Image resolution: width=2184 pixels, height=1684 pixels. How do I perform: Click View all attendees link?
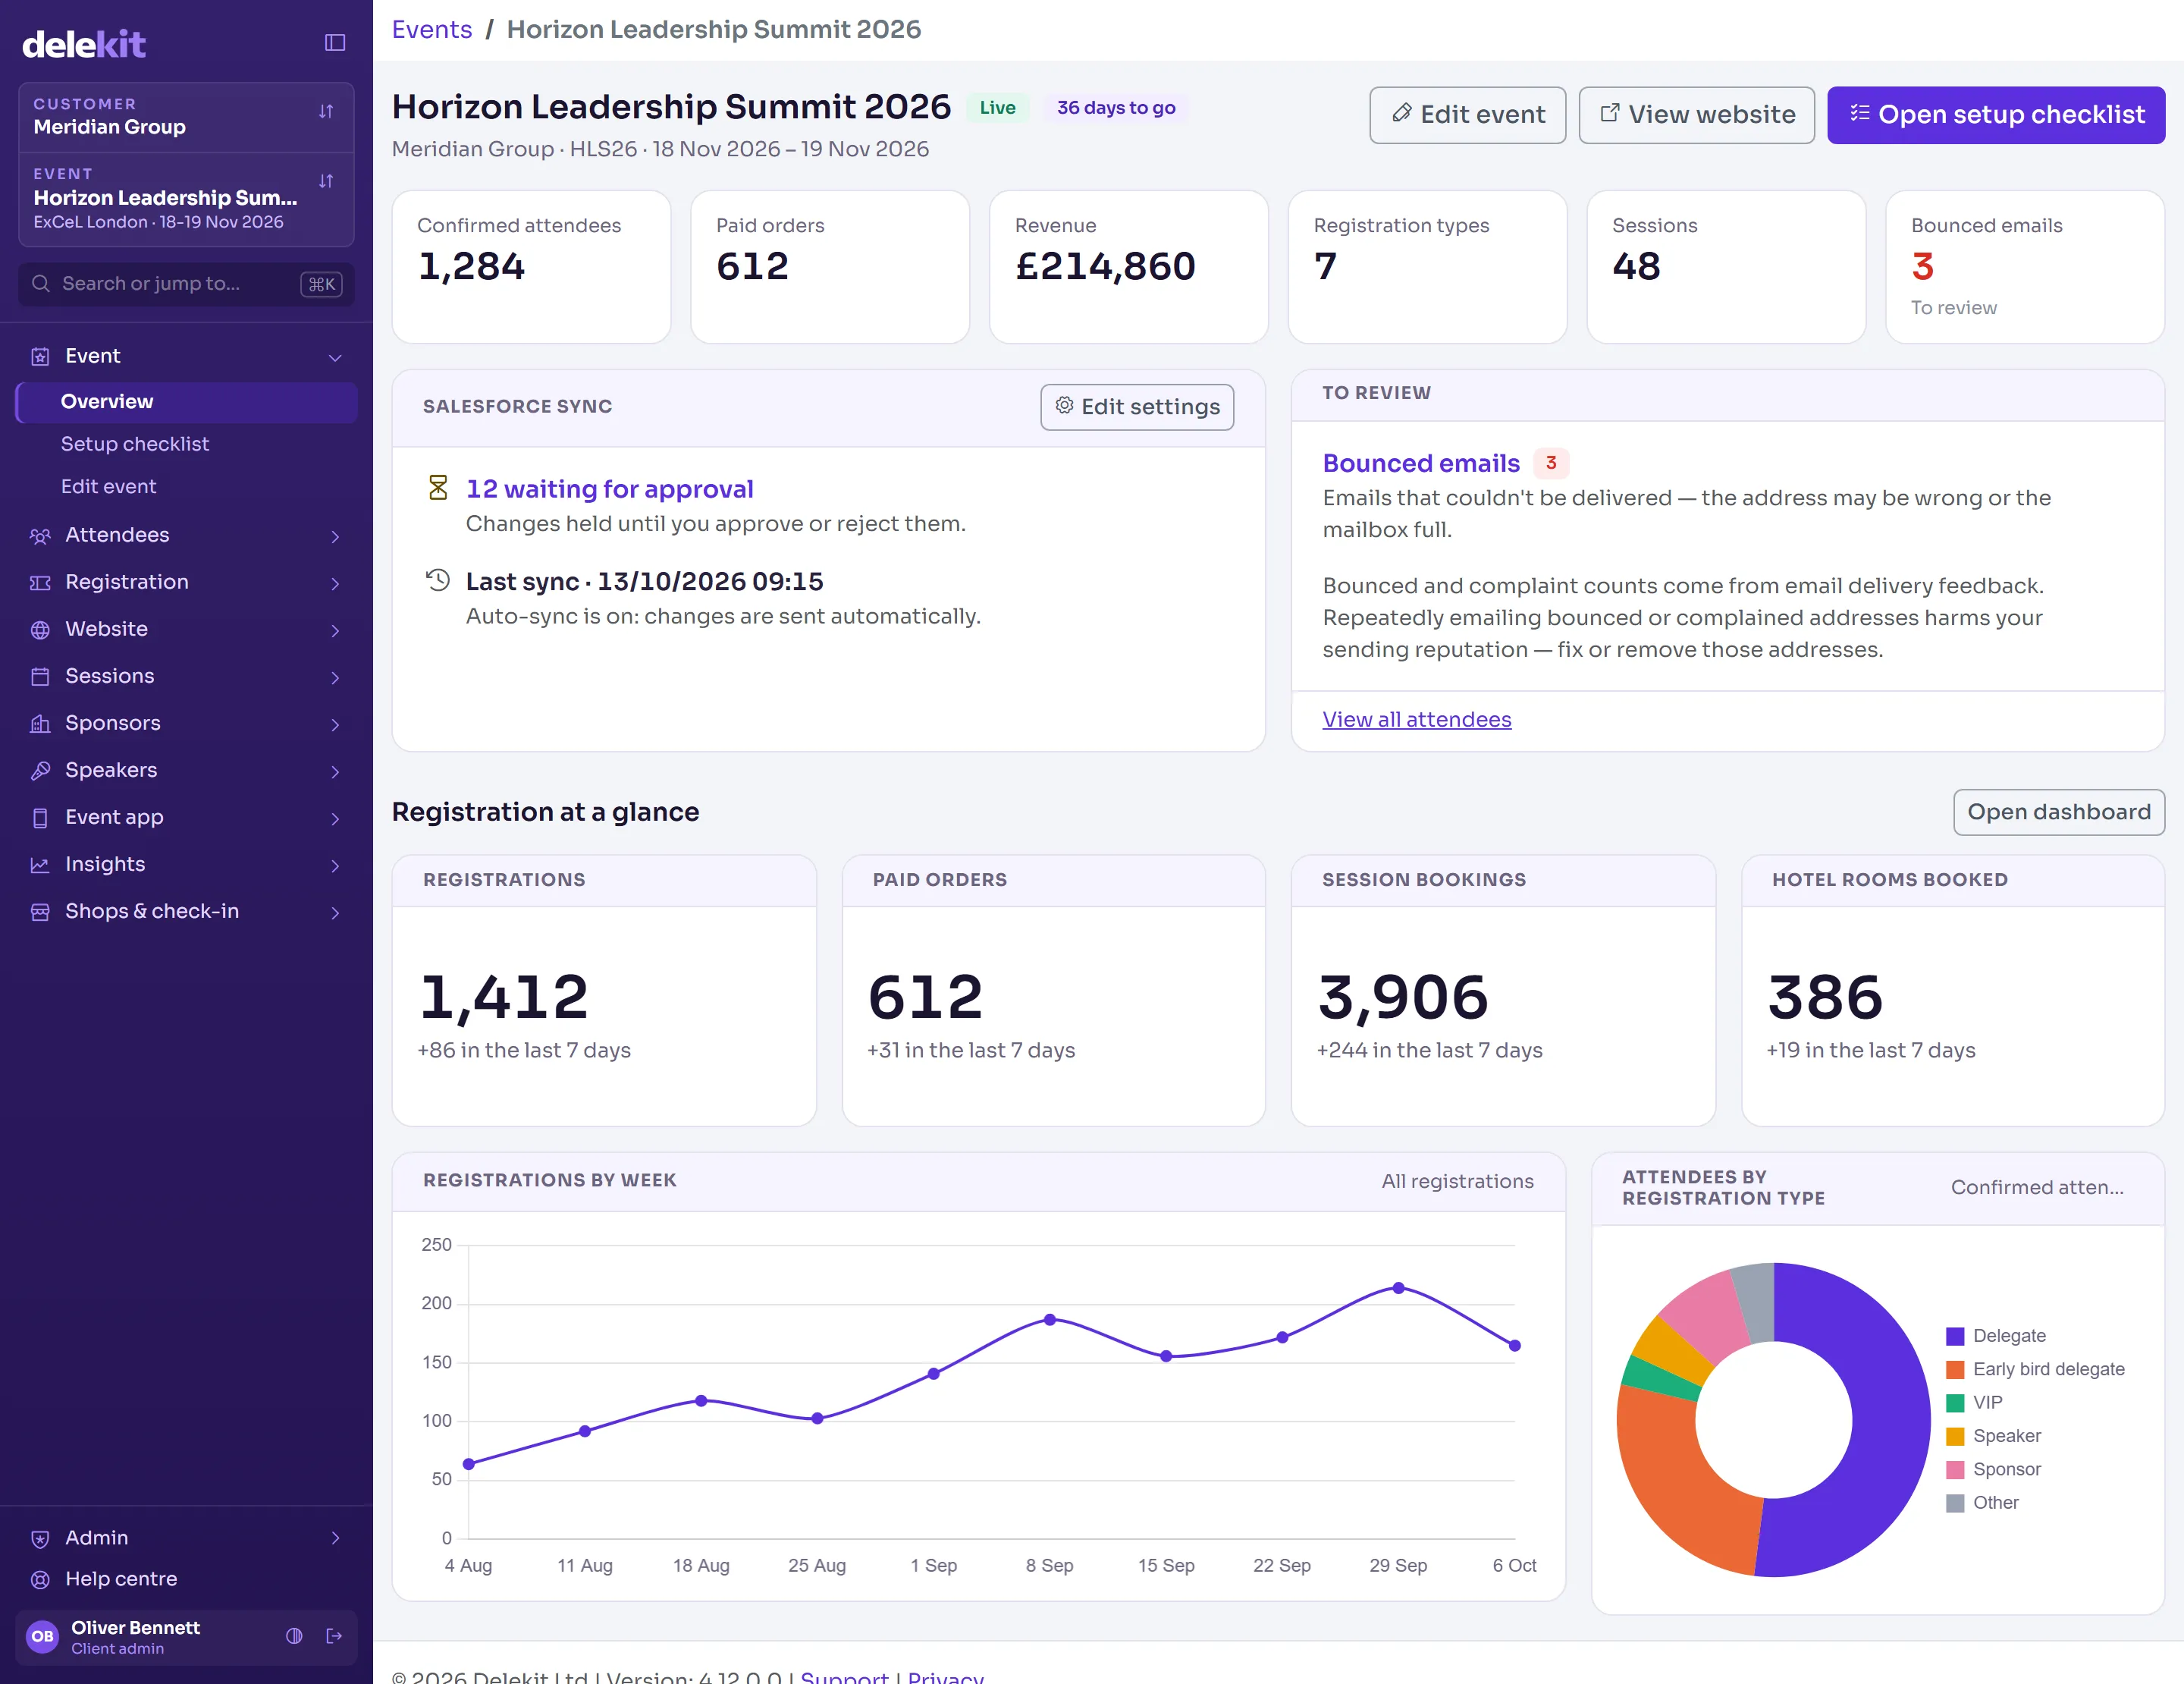tap(1416, 720)
